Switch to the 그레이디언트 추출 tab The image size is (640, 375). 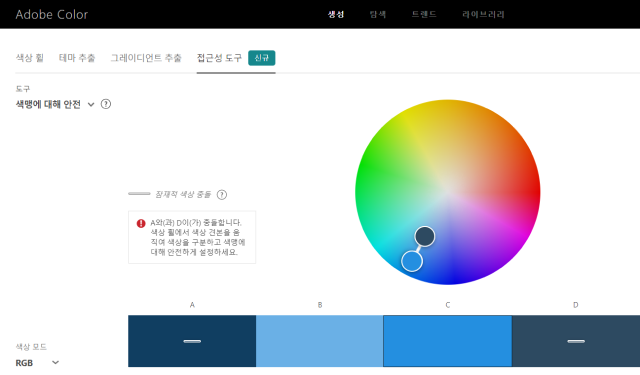146,58
